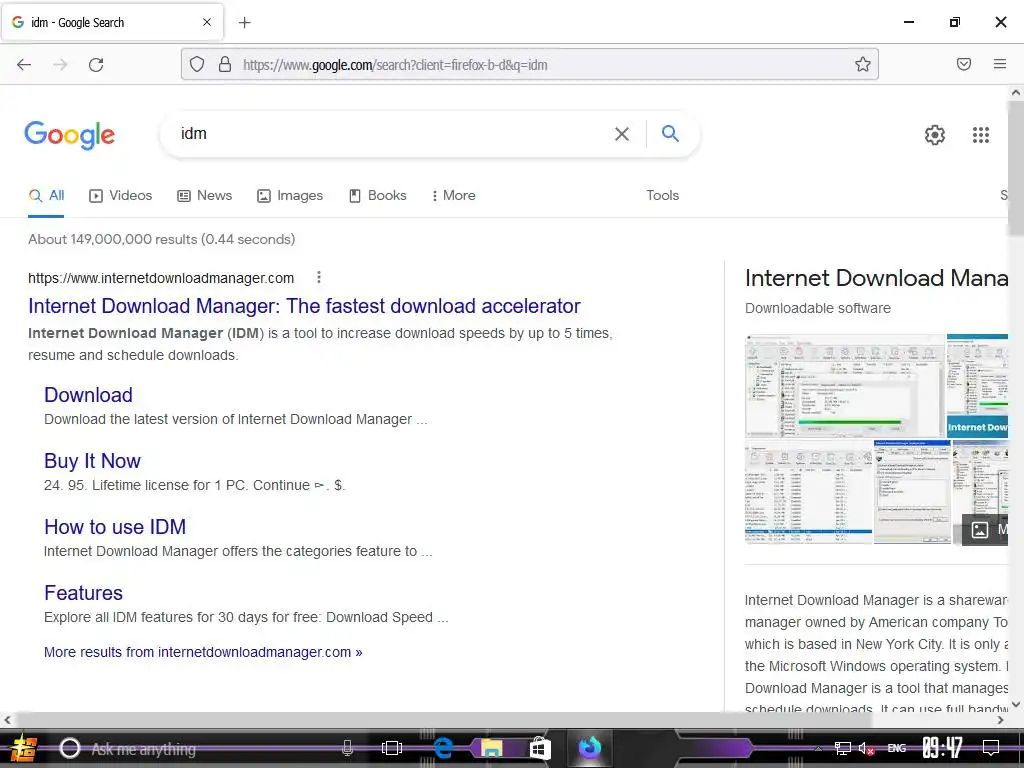
Task: Open a new tab with the plus icon
Action: (x=244, y=22)
